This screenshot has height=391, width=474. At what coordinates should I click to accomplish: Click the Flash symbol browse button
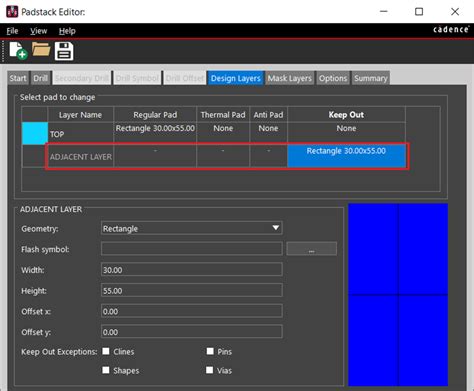(x=311, y=249)
